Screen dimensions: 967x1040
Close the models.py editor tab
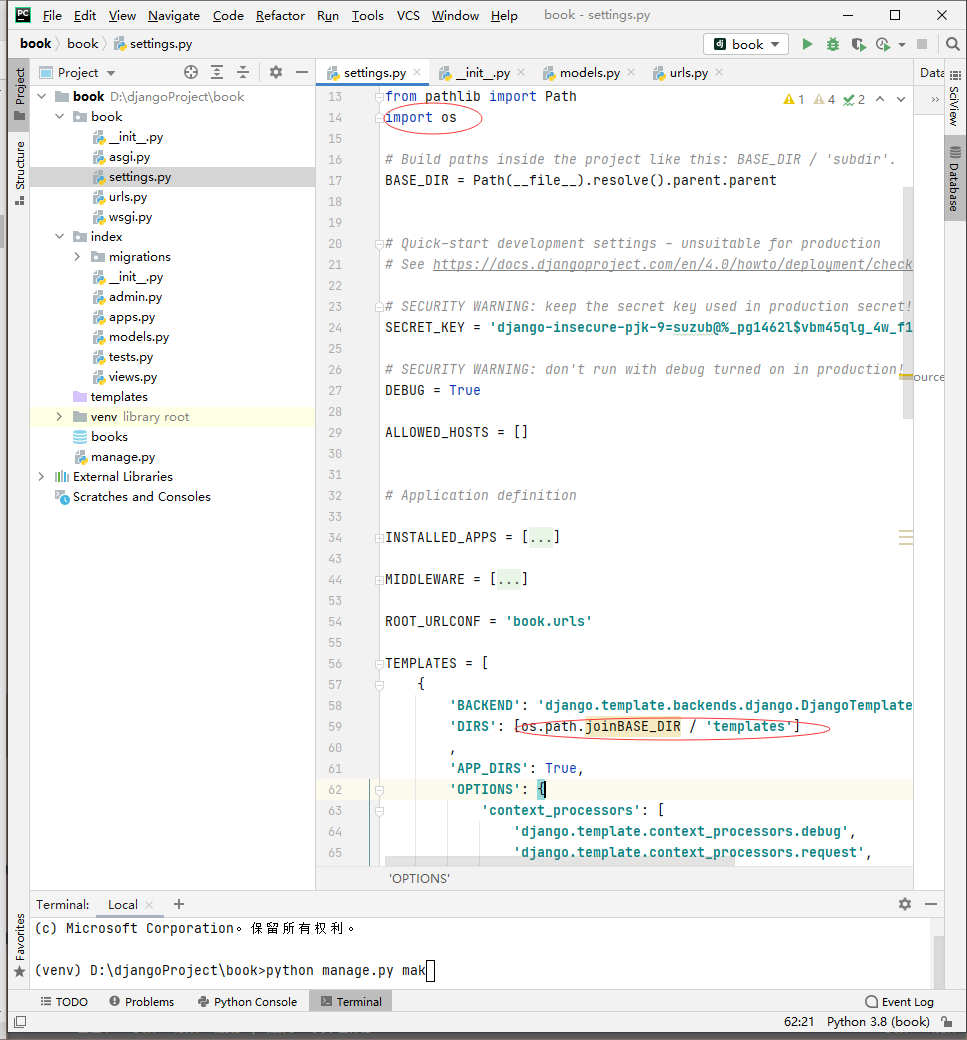tap(631, 72)
